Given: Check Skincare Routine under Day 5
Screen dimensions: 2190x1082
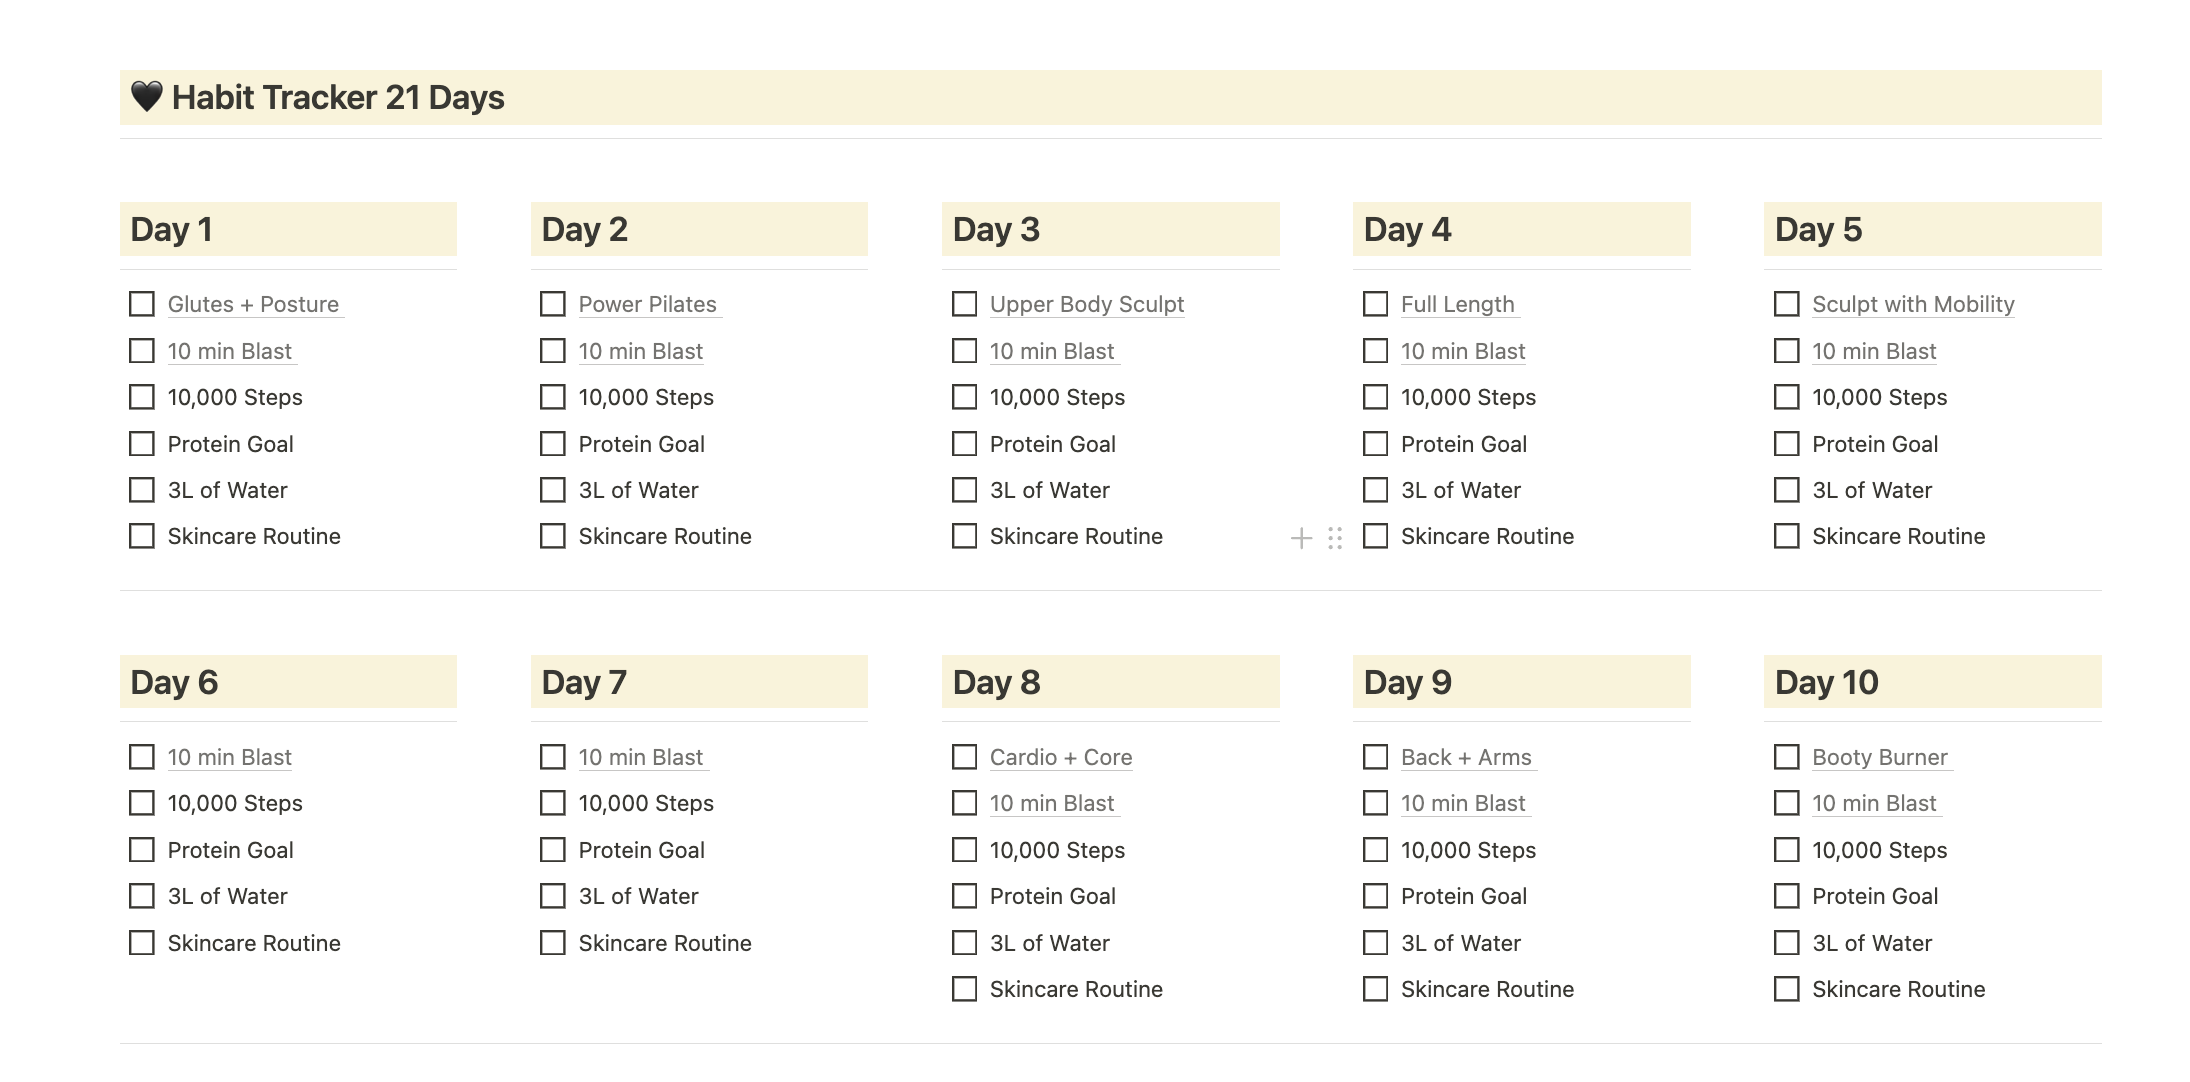Looking at the screenshot, I should (x=1786, y=536).
